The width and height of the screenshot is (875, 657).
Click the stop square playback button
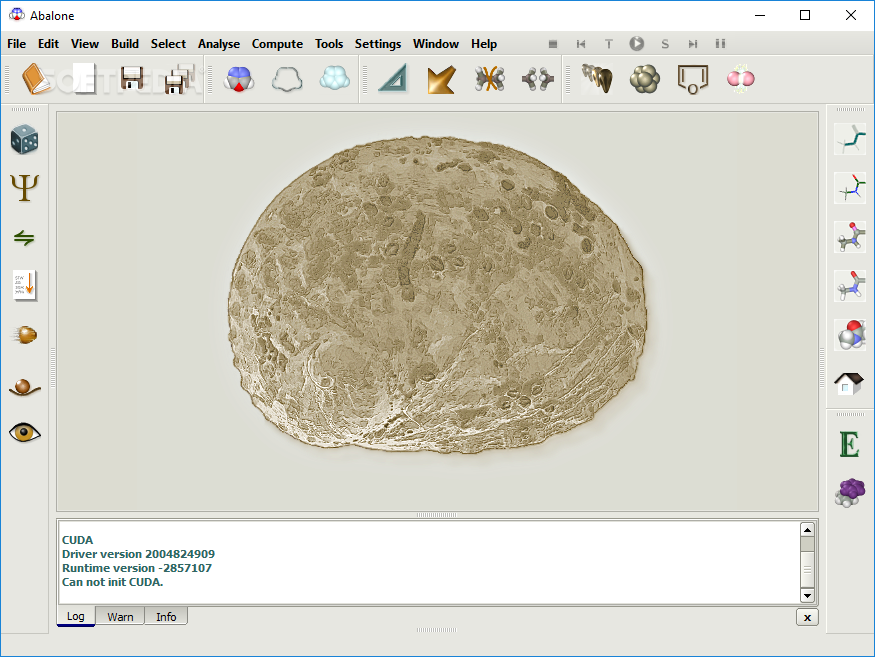[x=553, y=44]
